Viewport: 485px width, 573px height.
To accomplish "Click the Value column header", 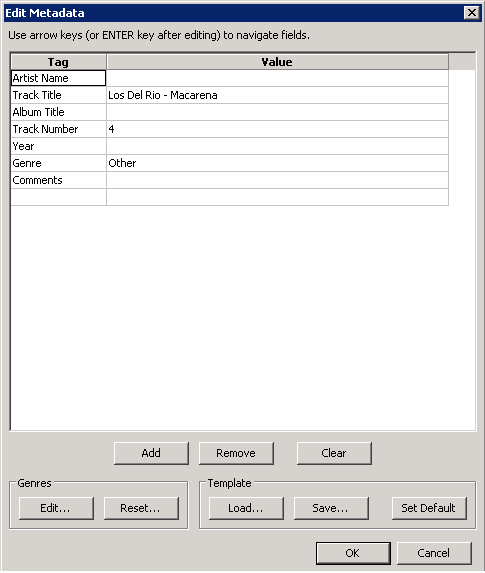I will coord(277,62).
